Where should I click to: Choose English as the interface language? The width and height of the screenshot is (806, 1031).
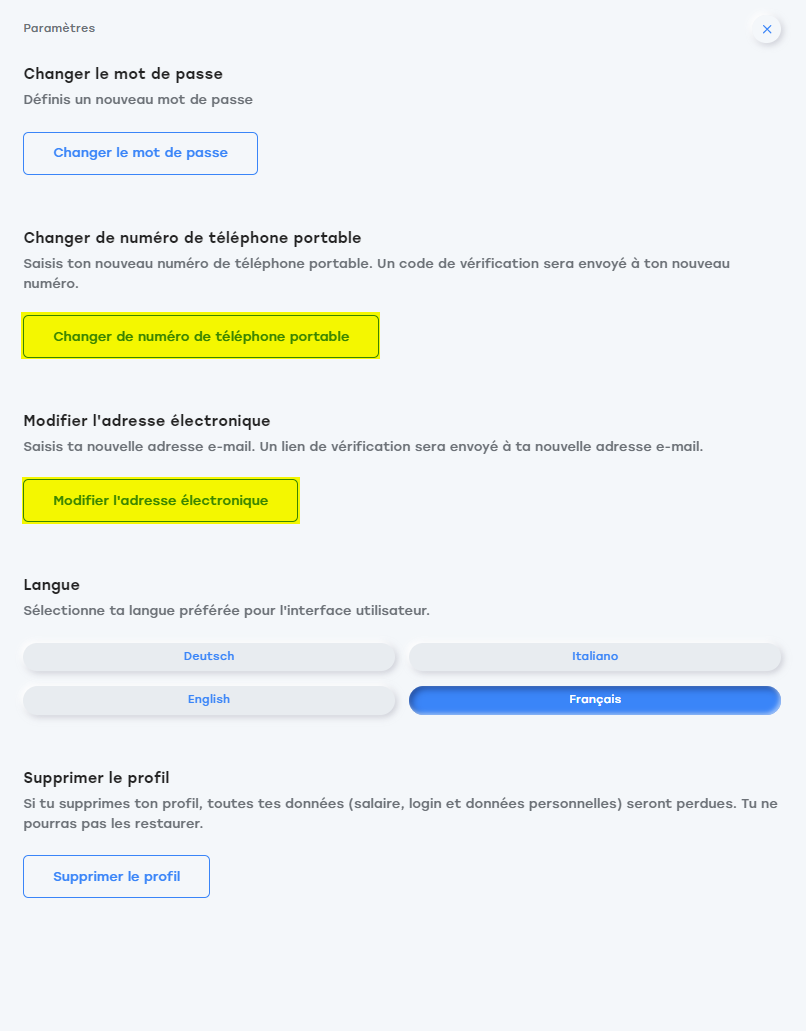tap(209, 700)
